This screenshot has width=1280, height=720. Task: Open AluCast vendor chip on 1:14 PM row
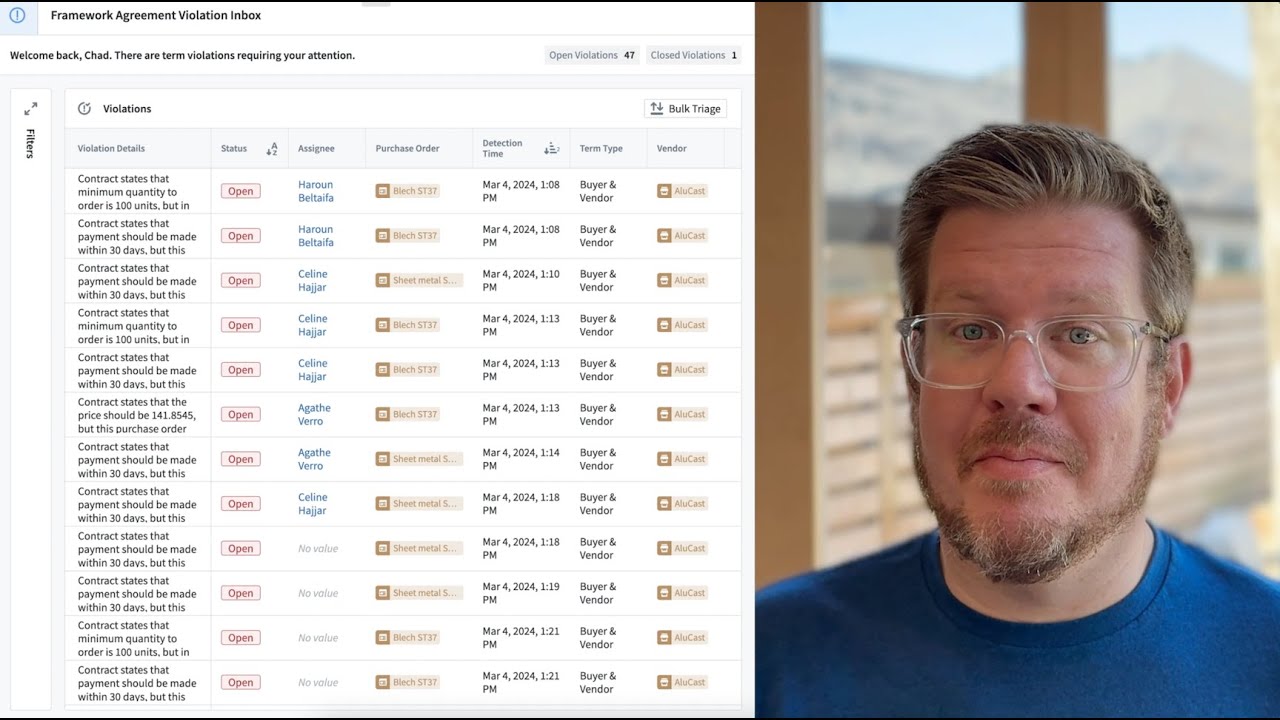[x=682, y=459]
